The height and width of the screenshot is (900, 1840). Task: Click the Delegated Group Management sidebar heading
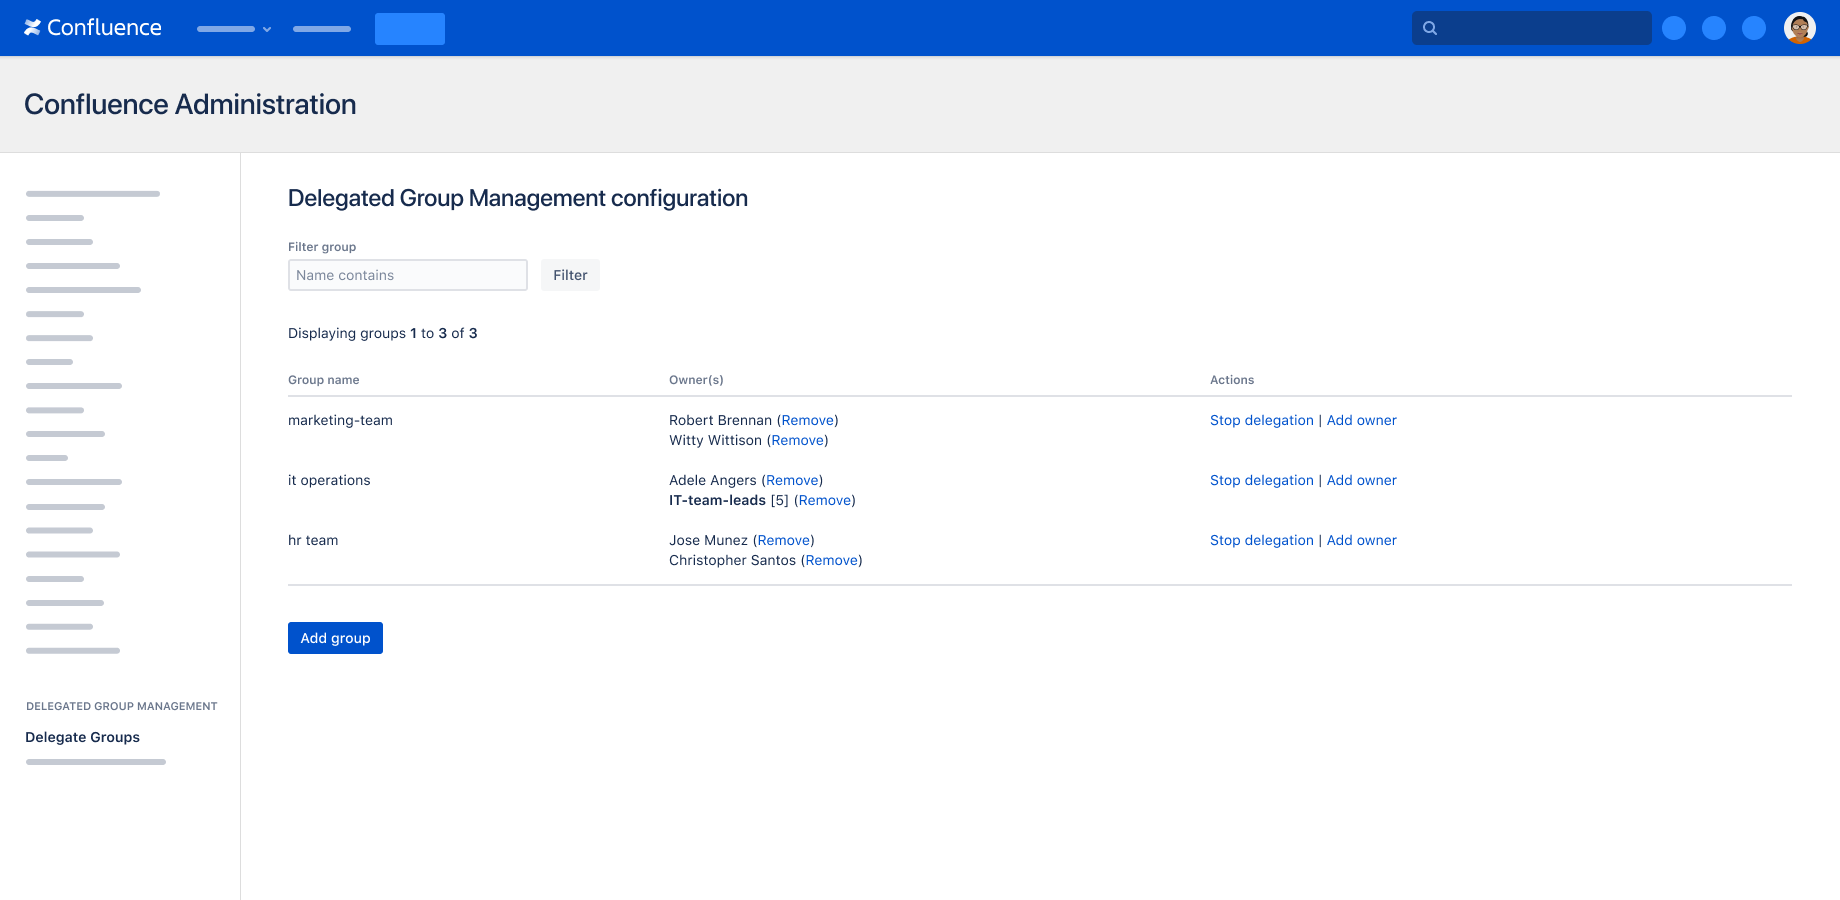(x=121, y=706)
